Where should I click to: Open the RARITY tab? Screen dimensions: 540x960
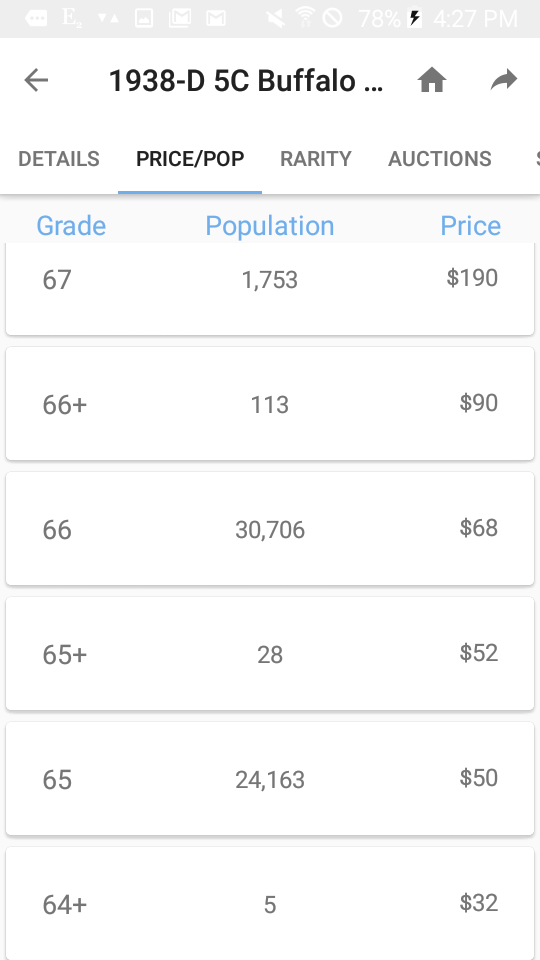click(316, 159)
